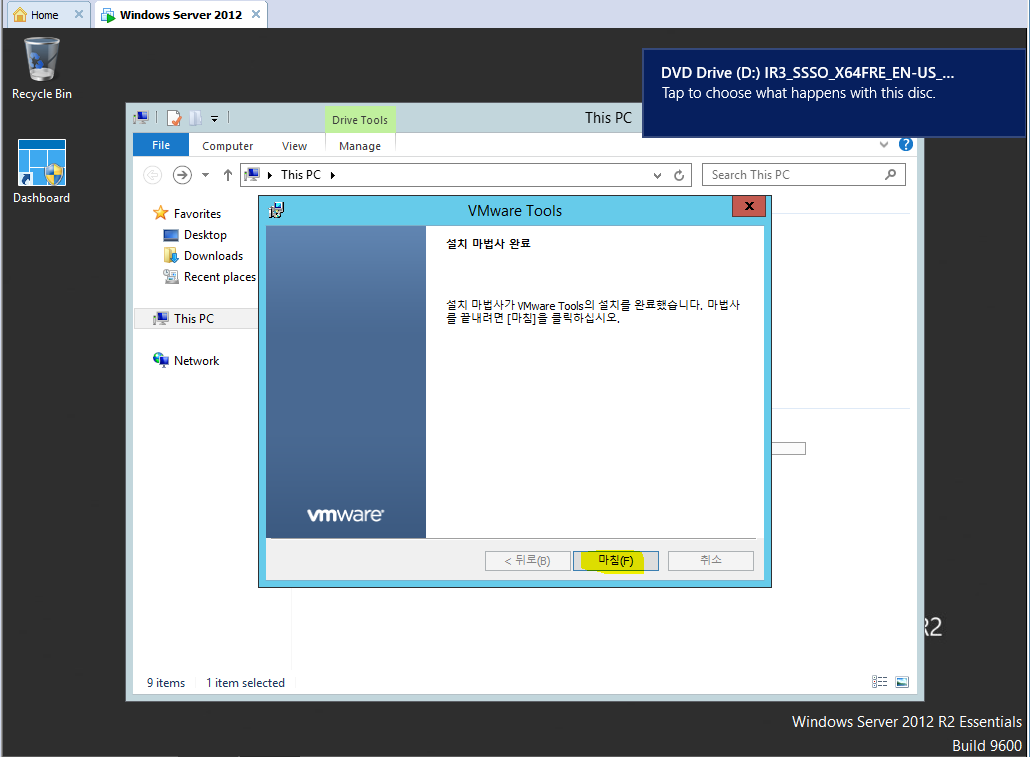
Task: Click the Explorer back navigation arrow
Action: [x=152, y=175]
